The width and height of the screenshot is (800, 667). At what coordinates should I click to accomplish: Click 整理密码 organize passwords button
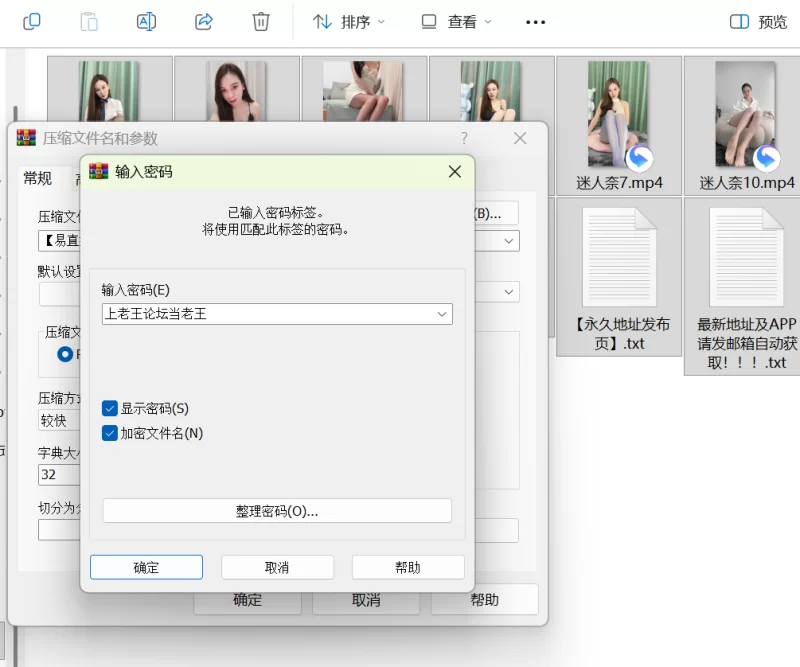coord(277,511)
